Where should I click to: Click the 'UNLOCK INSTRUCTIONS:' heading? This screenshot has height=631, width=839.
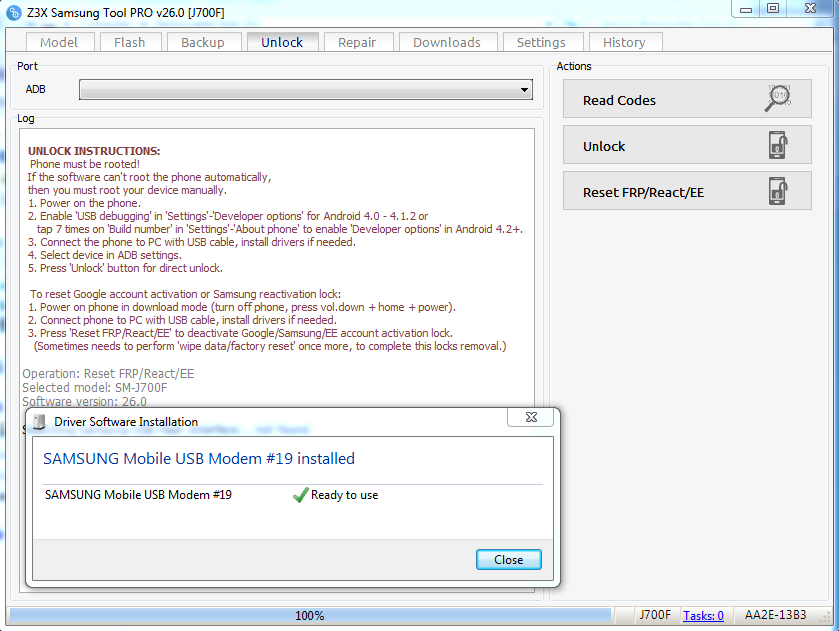pos(94,151)
